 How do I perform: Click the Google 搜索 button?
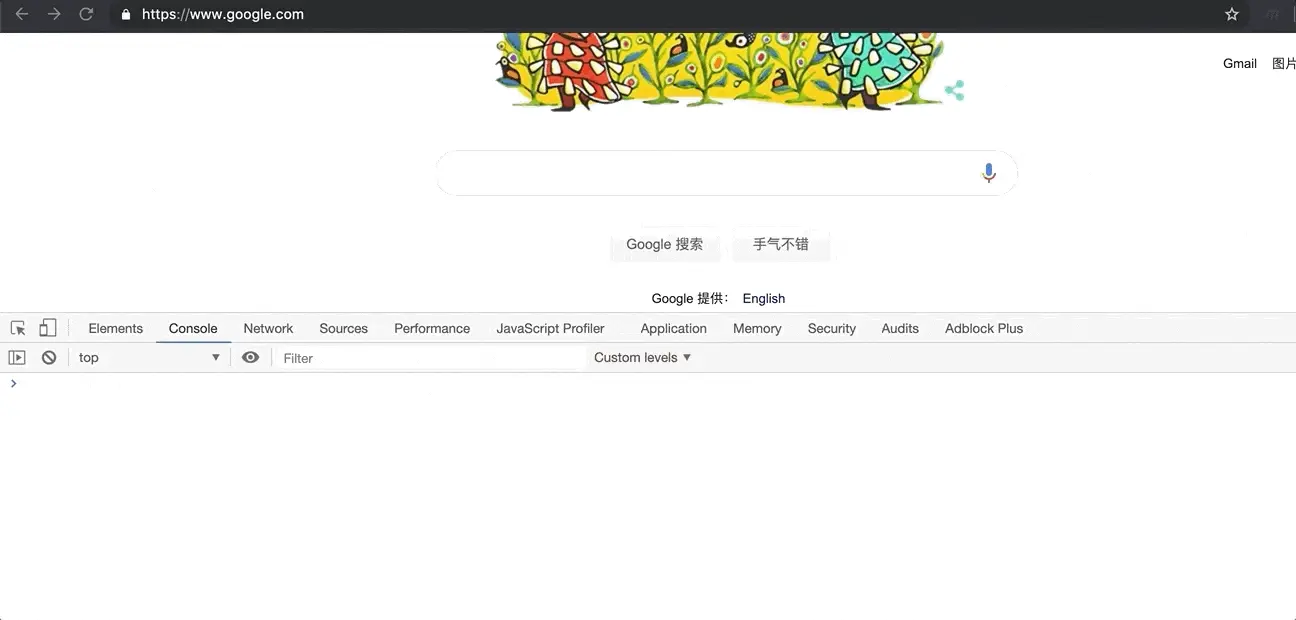point(665,244)
